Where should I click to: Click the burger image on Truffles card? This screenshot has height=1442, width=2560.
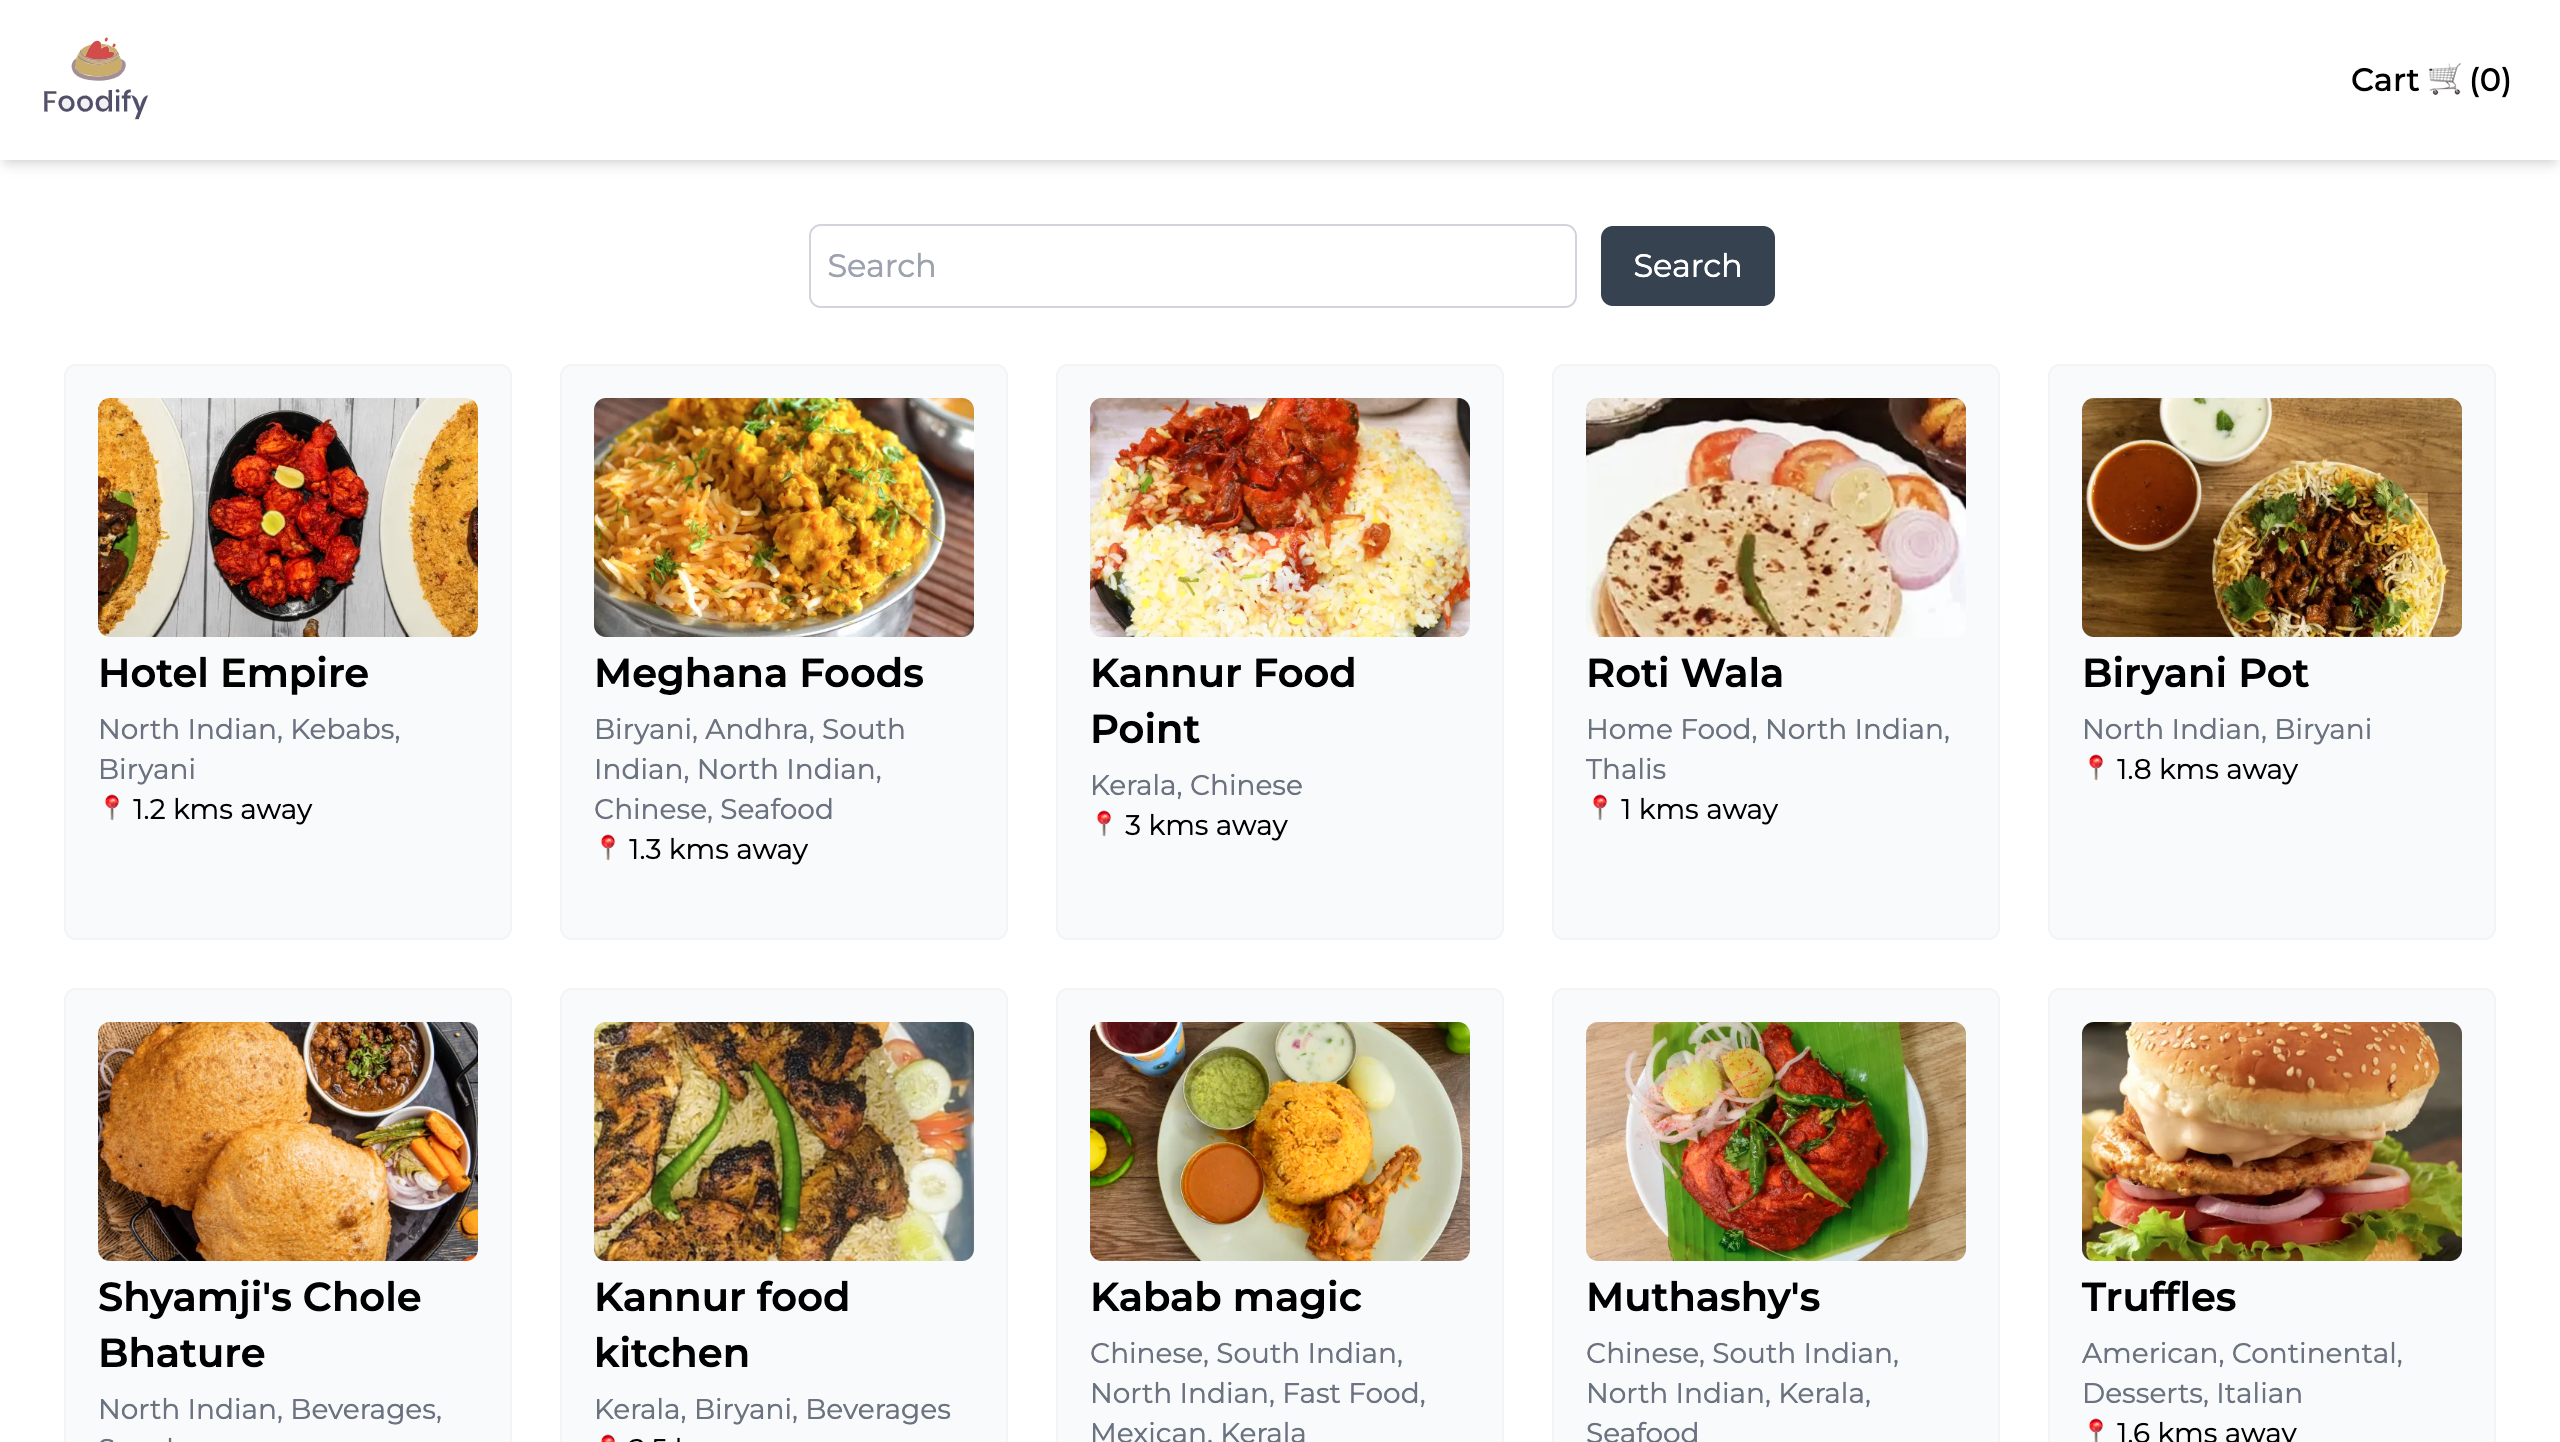click(2271, 1141)
